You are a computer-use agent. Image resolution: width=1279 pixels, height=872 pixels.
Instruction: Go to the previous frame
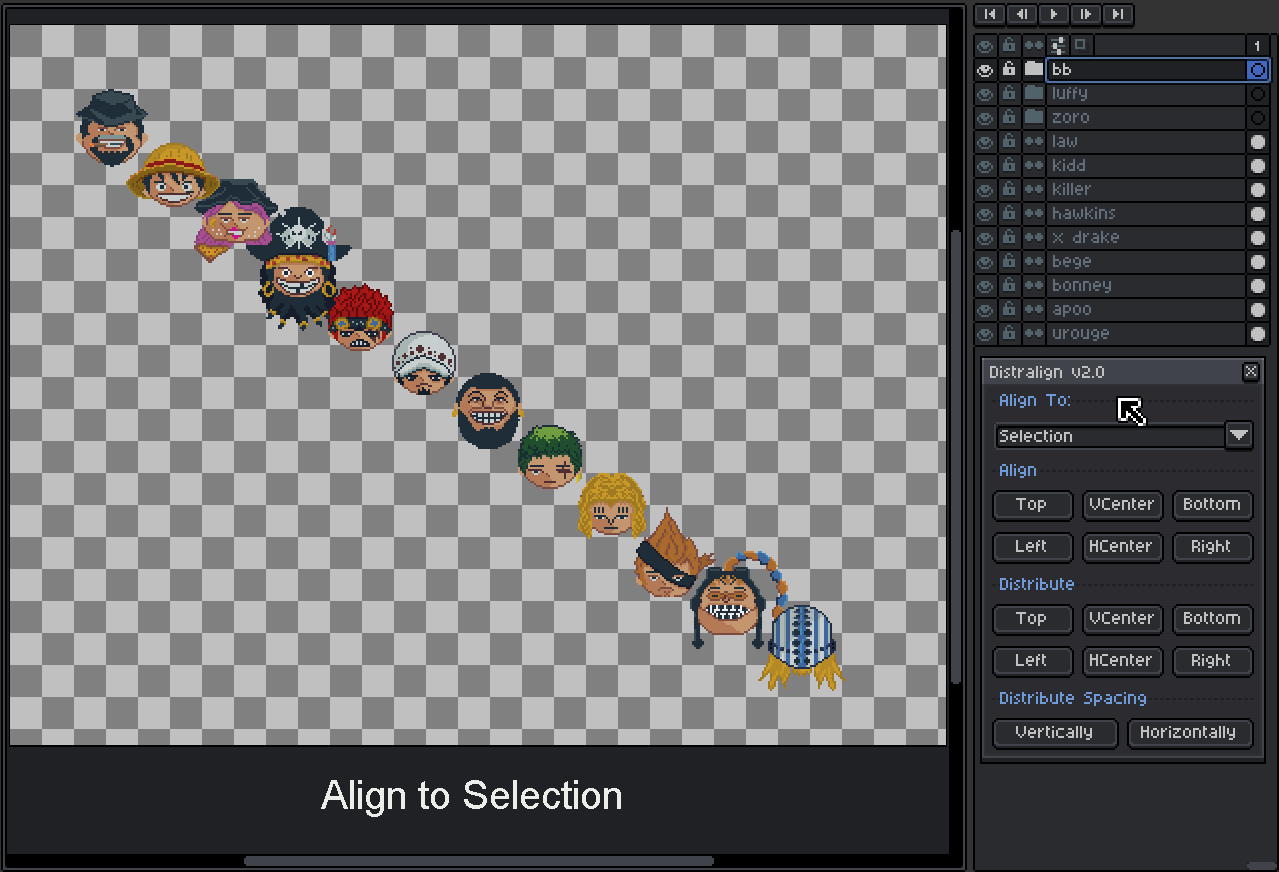[x=1022, y=14]
